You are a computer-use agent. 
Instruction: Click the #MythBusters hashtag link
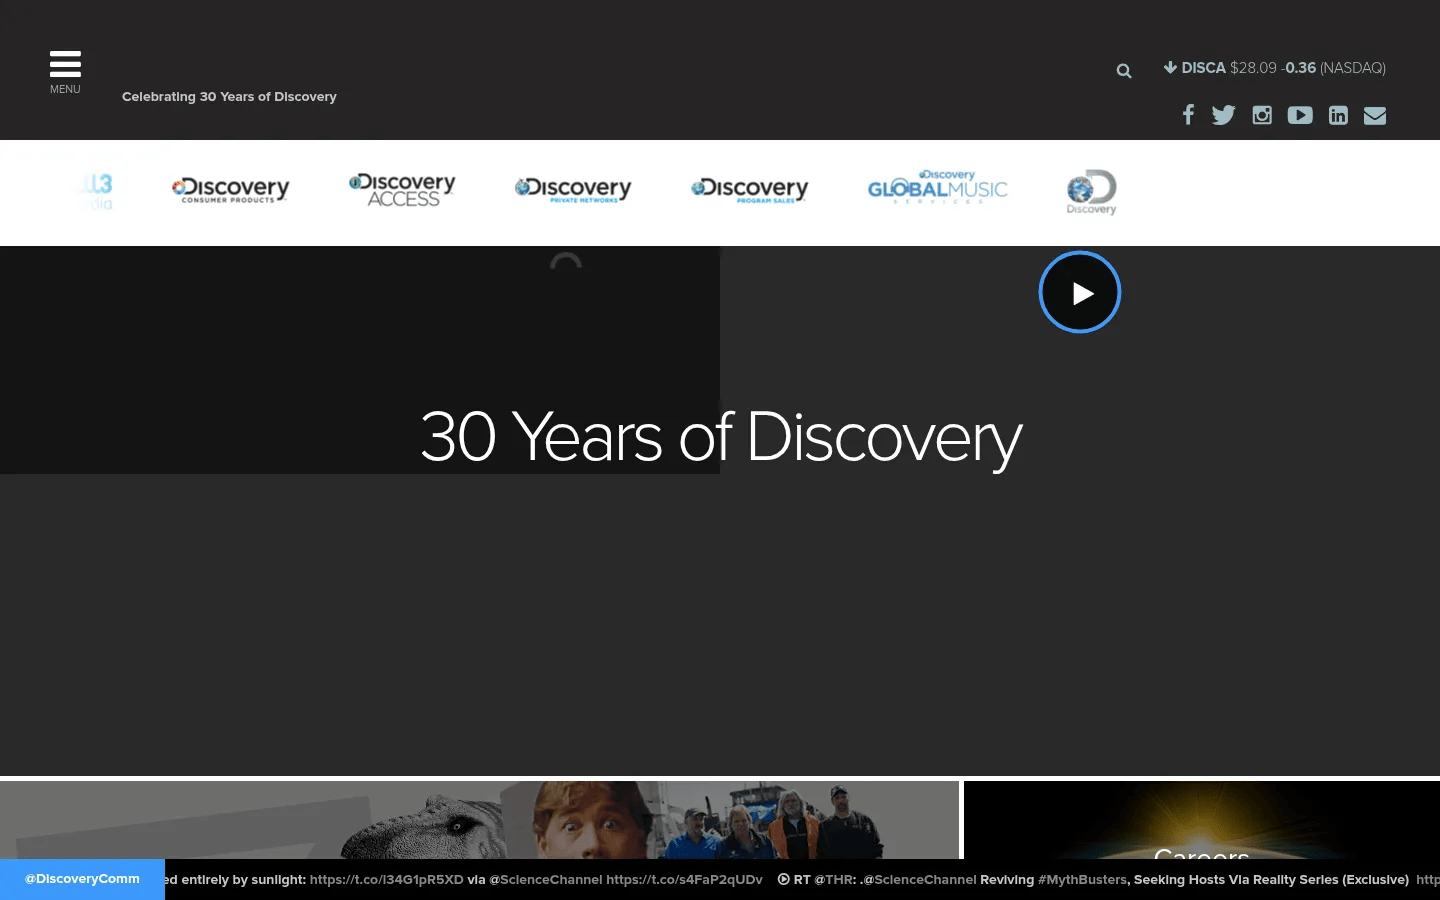click(1083, 880)
